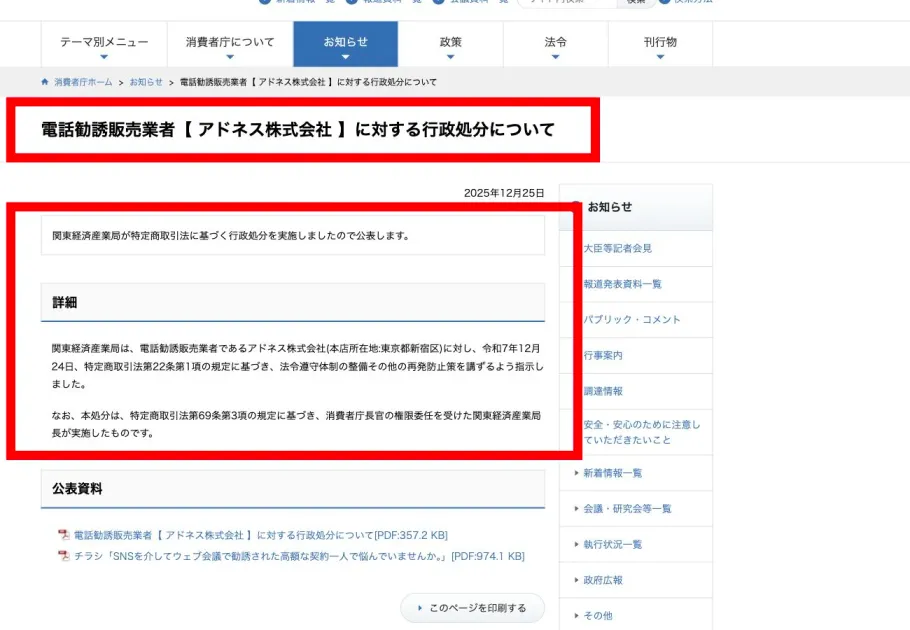This screenshot has height=630, width=910.
Task: Open 政府広報 in the sidebar
Action: click(603, 580)
